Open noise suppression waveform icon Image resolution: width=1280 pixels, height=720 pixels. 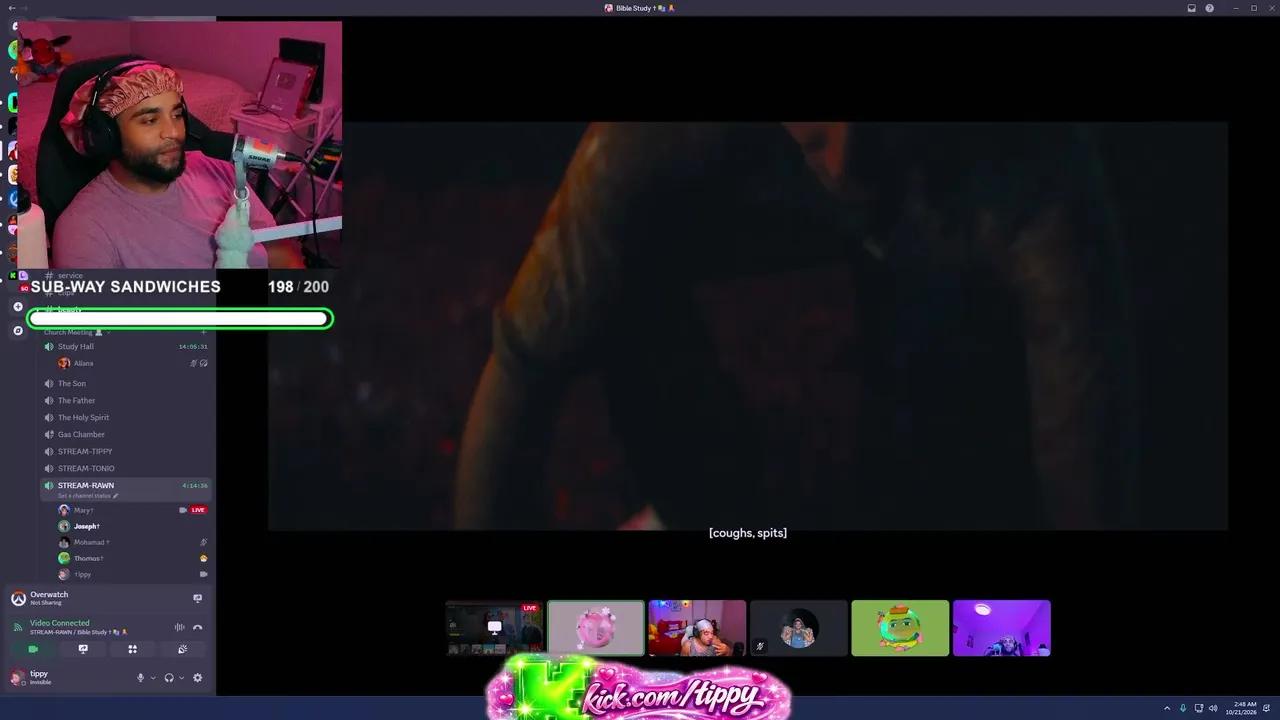click(x=180, y=627)
